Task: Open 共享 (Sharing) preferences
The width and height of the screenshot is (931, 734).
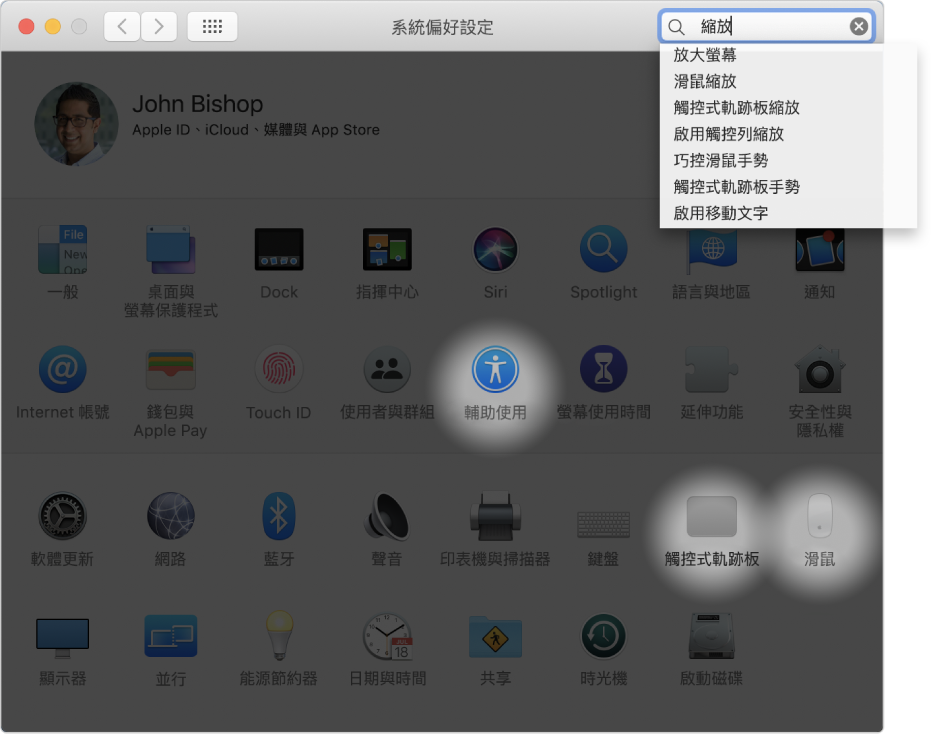Action: [495, 636]
